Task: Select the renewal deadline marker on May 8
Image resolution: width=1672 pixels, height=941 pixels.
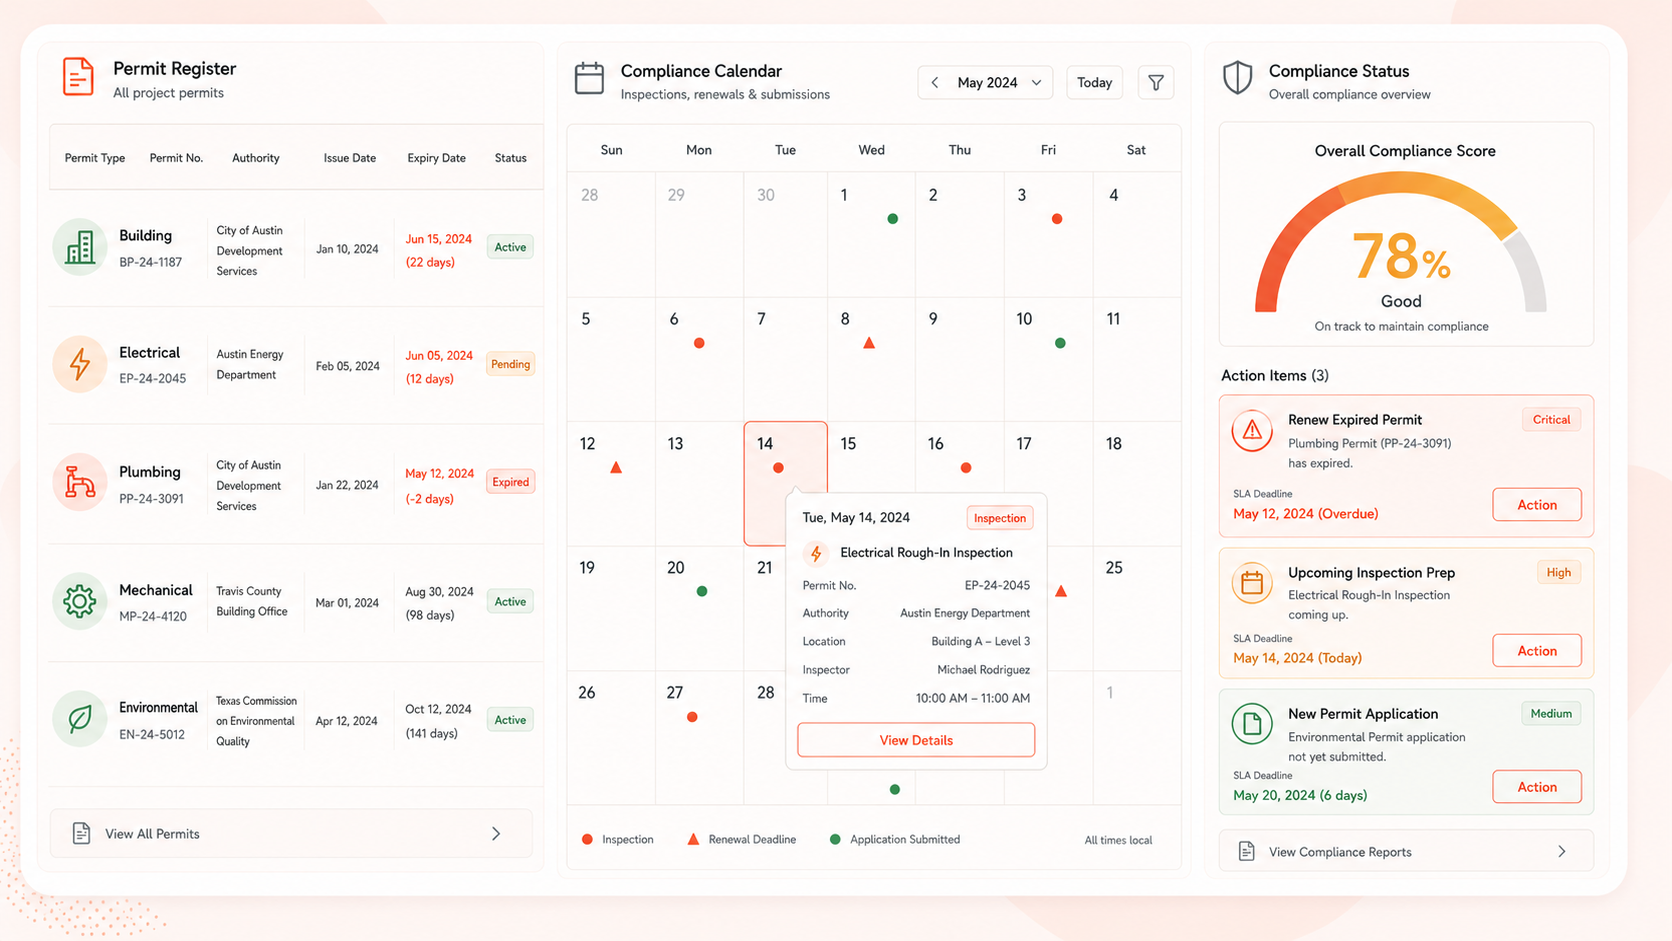Action: pyautogui.click(x=869, y=343)
